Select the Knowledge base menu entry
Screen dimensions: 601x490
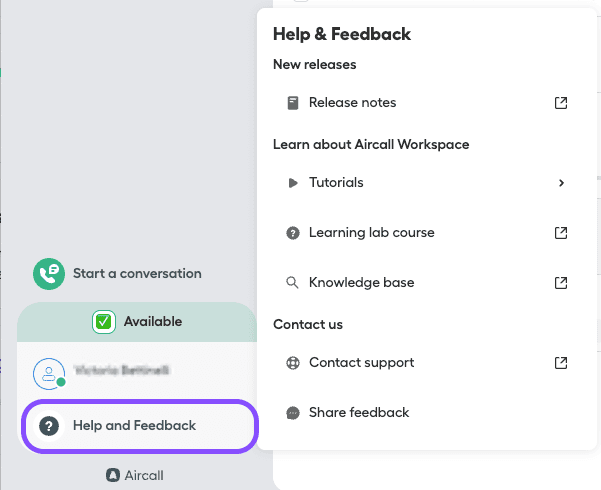(x=361, y=283)
